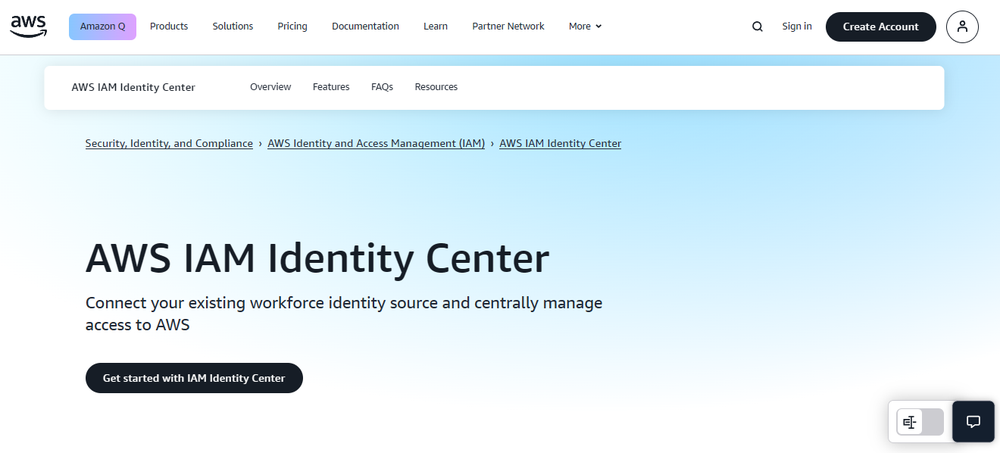Switch to the Features tab
Image resolution: width=1000 pixels, height=453 pixels.
coord(331,87)
